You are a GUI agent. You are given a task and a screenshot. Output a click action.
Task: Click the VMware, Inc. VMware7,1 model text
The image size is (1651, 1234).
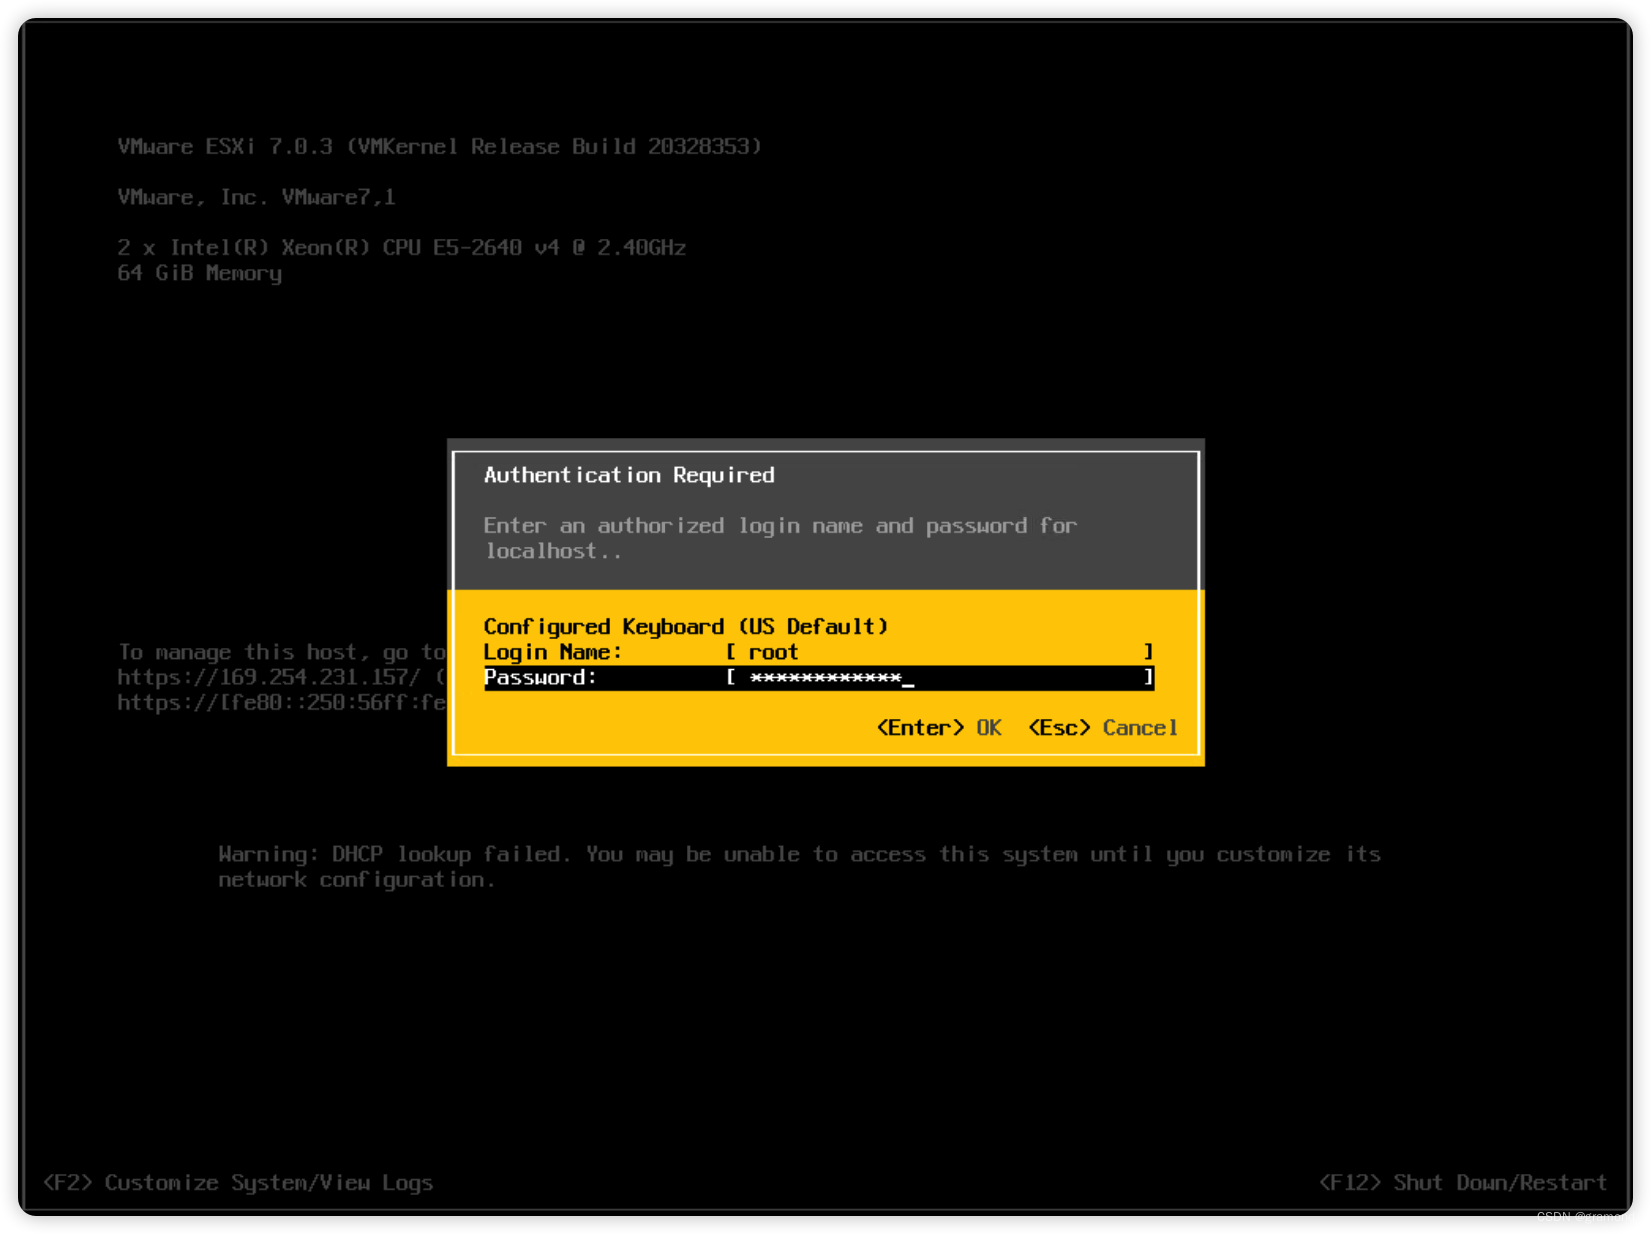click(x=256, y=197)
